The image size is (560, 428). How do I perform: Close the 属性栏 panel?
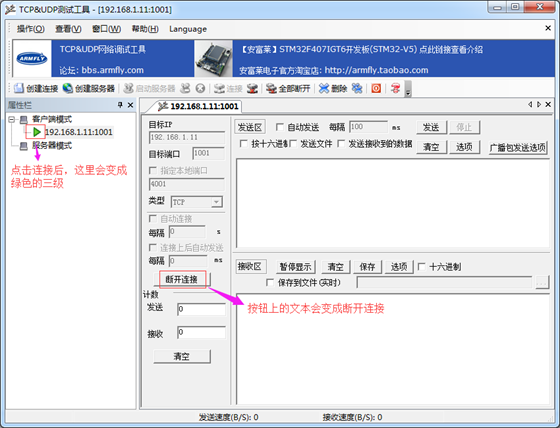point(130,105)
